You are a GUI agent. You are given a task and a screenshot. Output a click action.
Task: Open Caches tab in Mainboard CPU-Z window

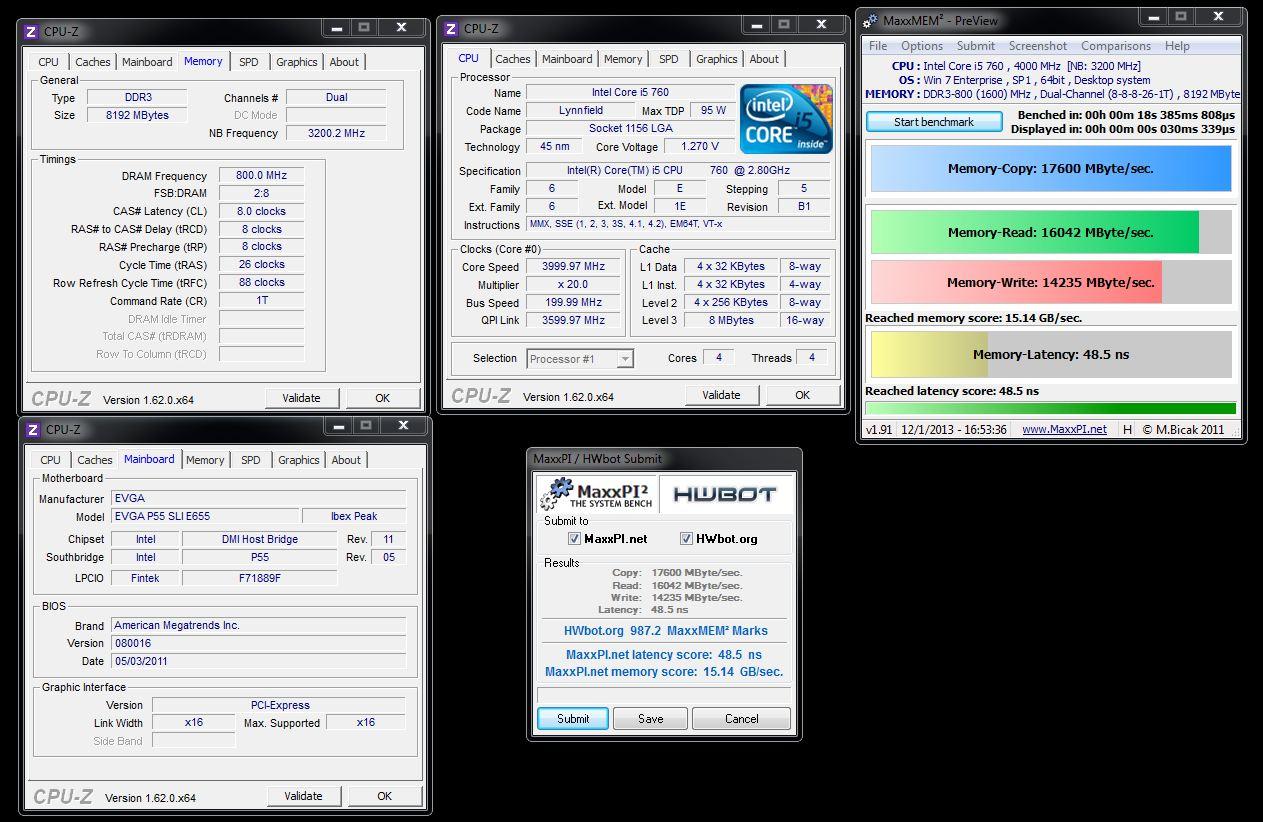tap(95, 460)
